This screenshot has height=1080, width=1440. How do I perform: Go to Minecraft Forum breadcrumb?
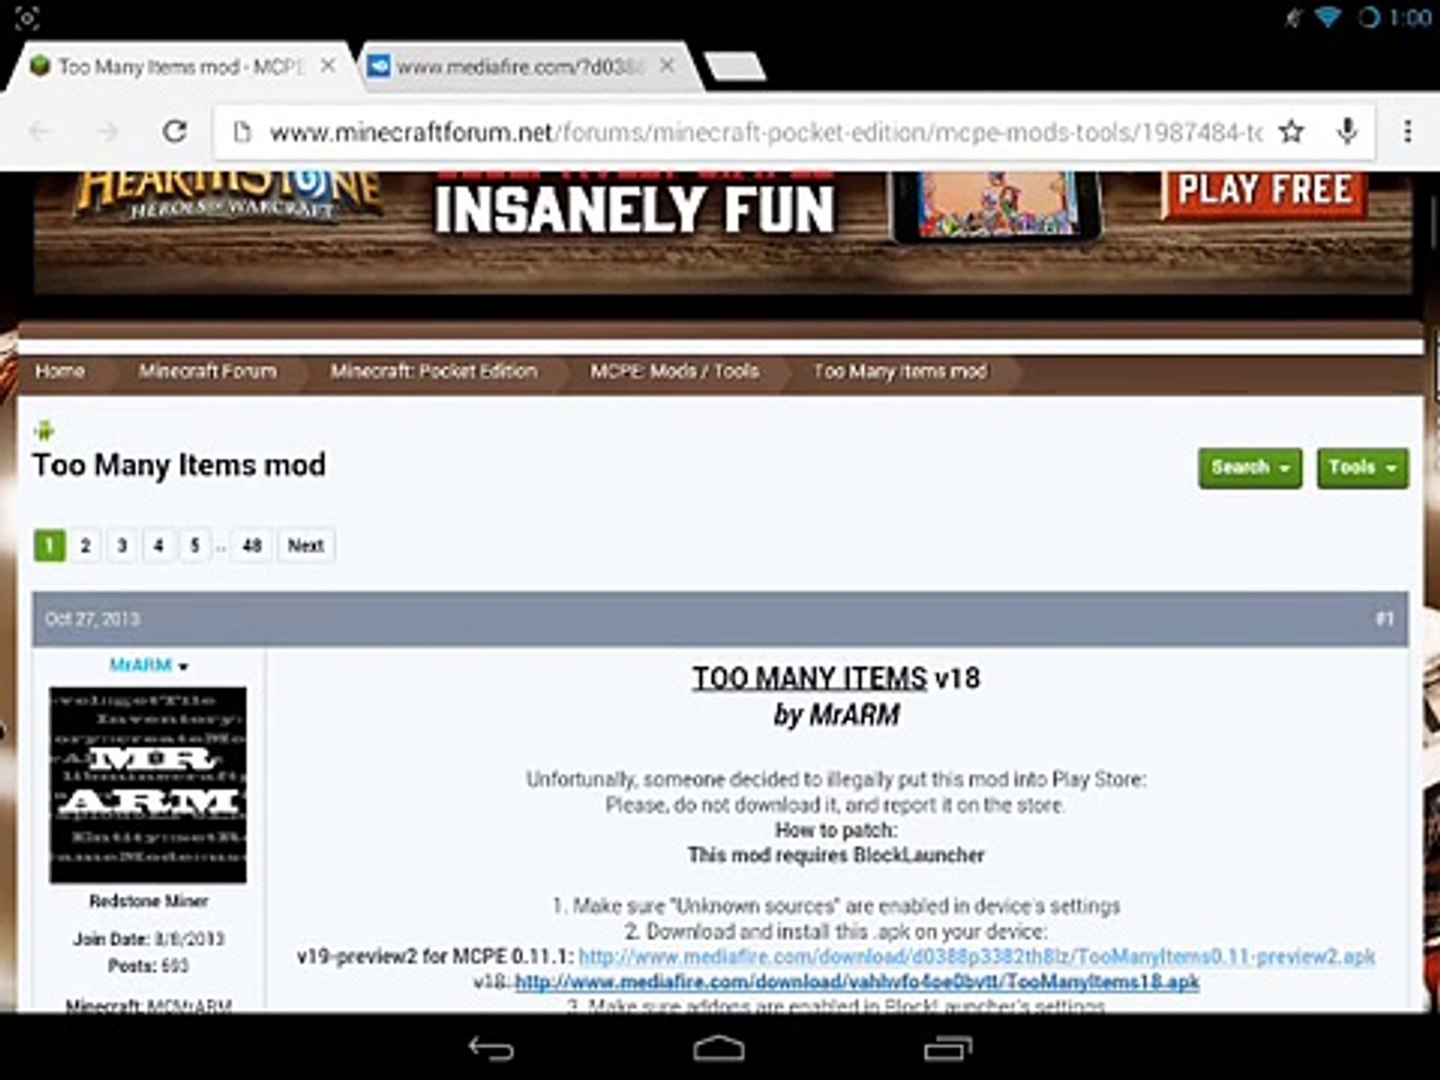(208, 371)
